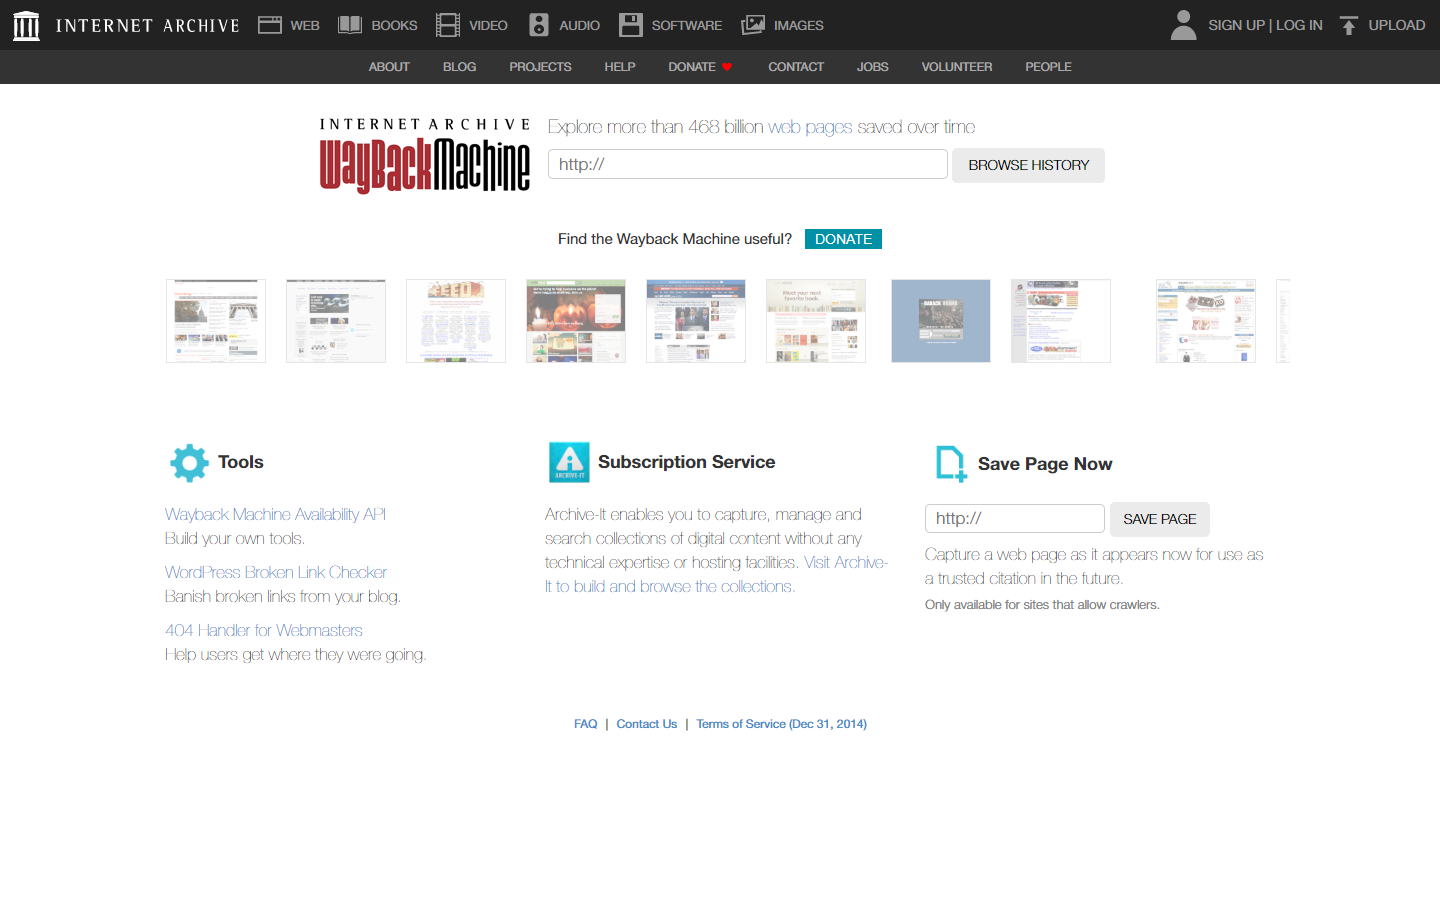Open the Video filmstrip icon
Screen dimensions: 1440x900
click(448, 25)
